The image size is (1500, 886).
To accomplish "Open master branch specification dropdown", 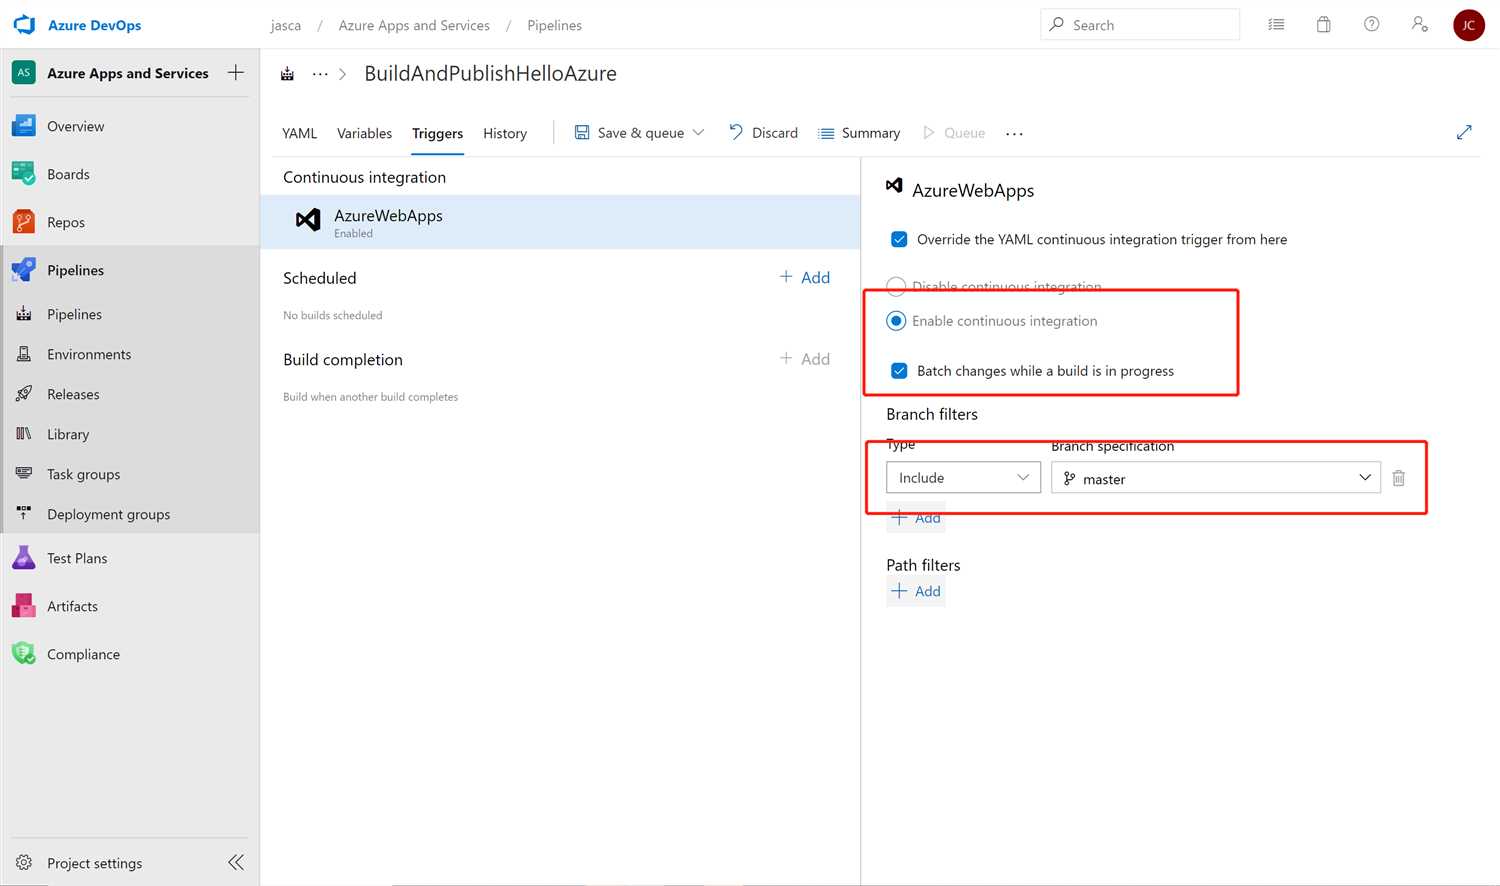I will tap(1216, 478).
